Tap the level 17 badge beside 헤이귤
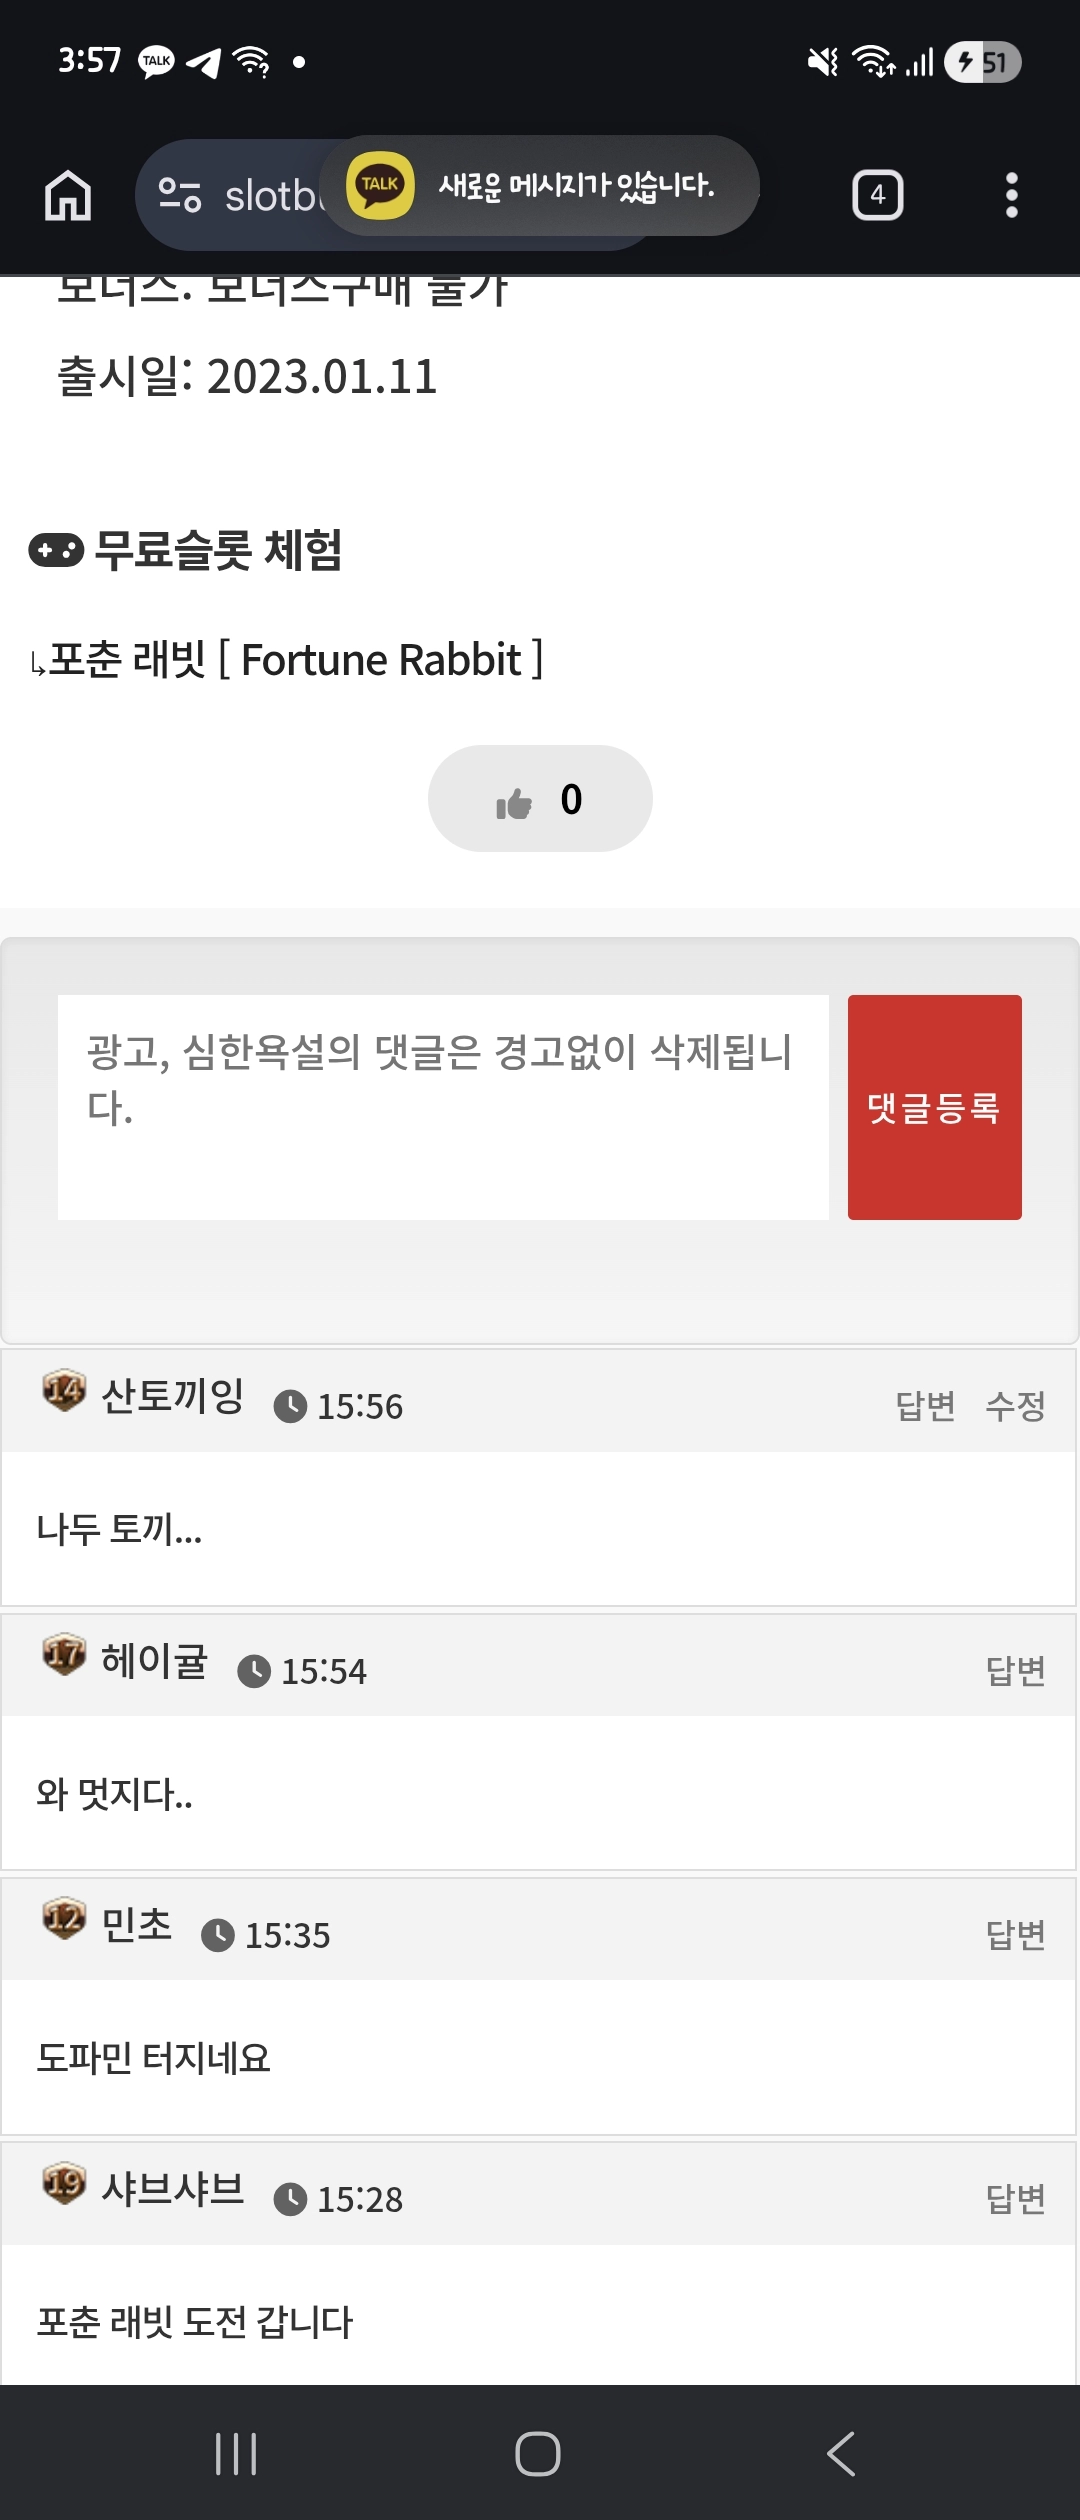 point(64,1654)
